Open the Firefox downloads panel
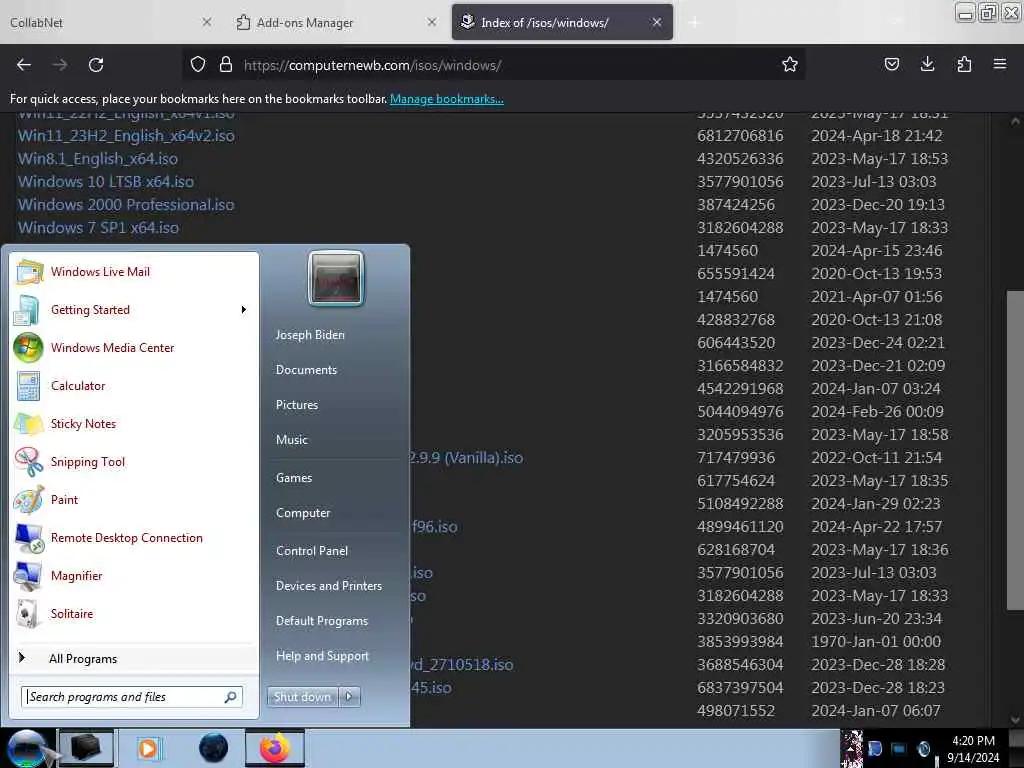1024x768 pixels. (927, 64)
